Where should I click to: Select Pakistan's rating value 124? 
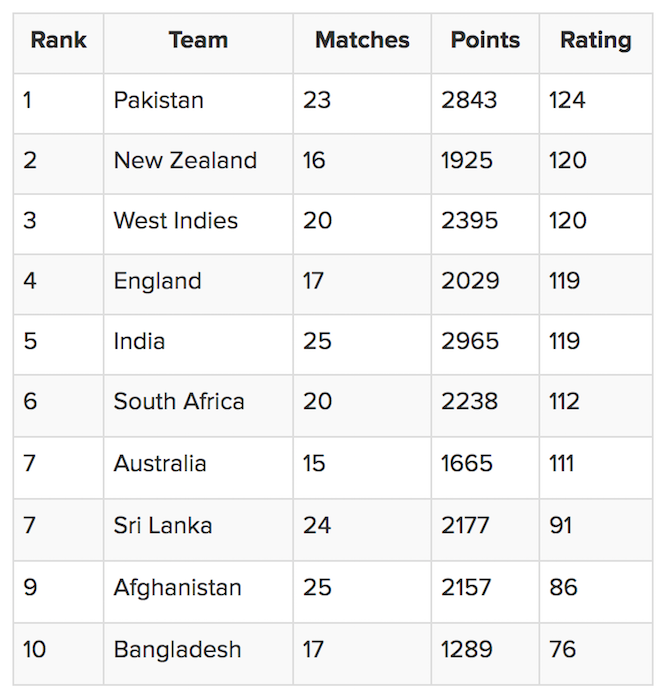[x=567, y=101]
